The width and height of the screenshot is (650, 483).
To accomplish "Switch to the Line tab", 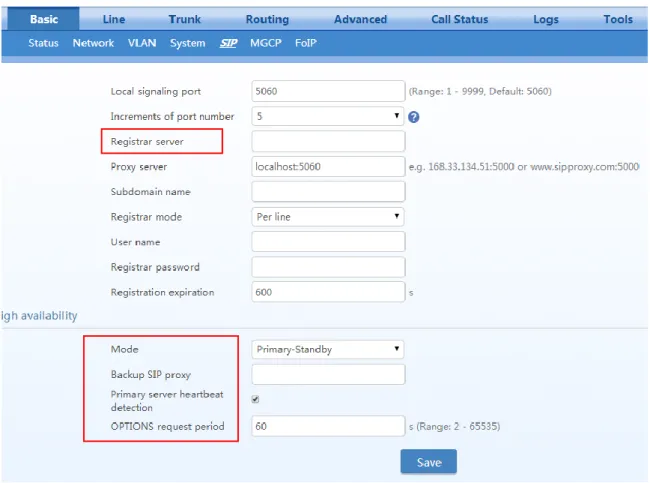I will 114,19.
